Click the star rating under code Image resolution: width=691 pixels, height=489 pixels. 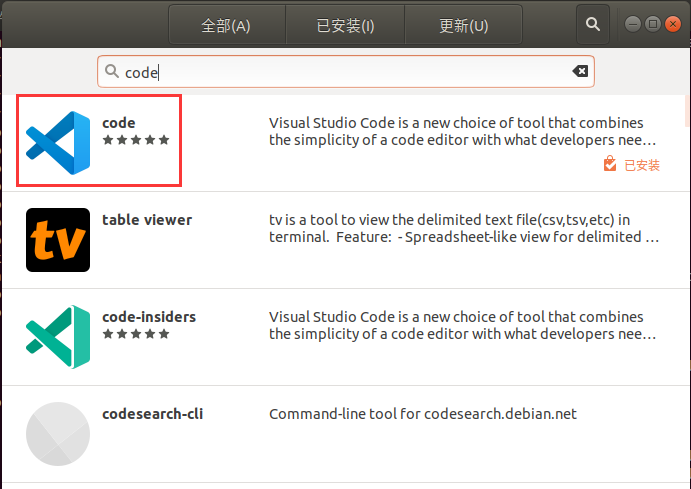(136, 140)
